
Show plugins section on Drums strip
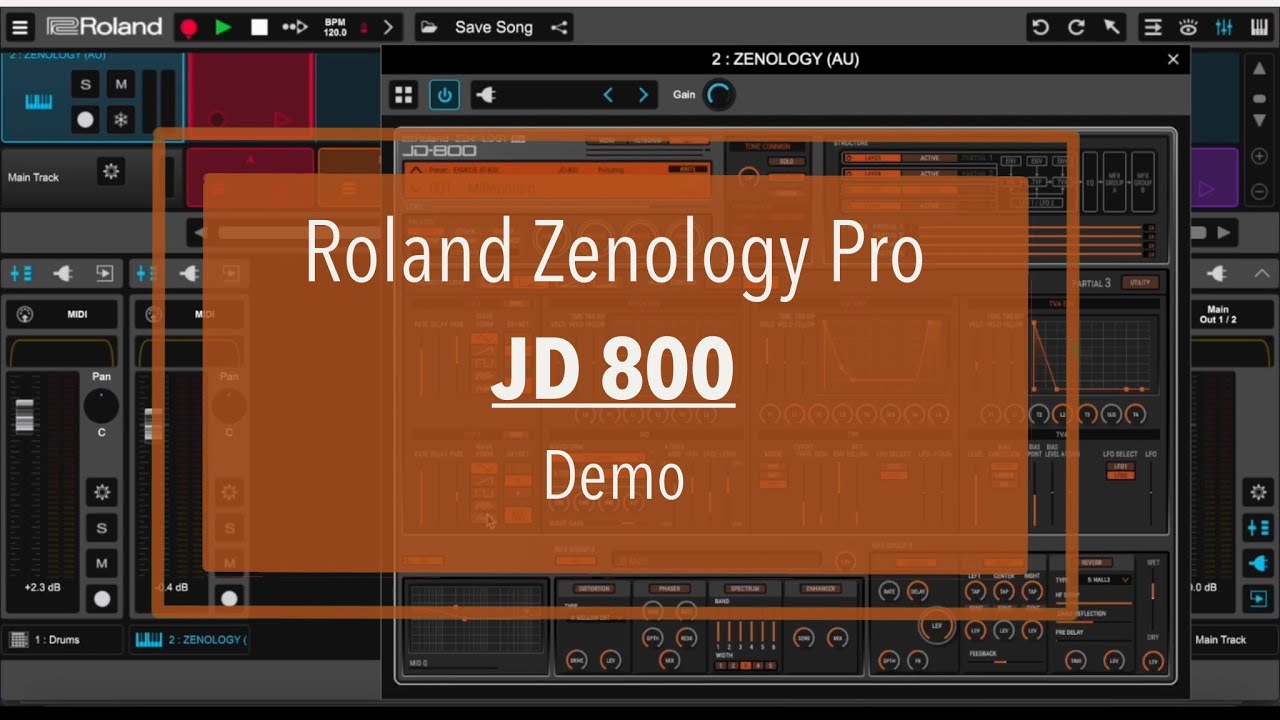[x=63, y=272]
